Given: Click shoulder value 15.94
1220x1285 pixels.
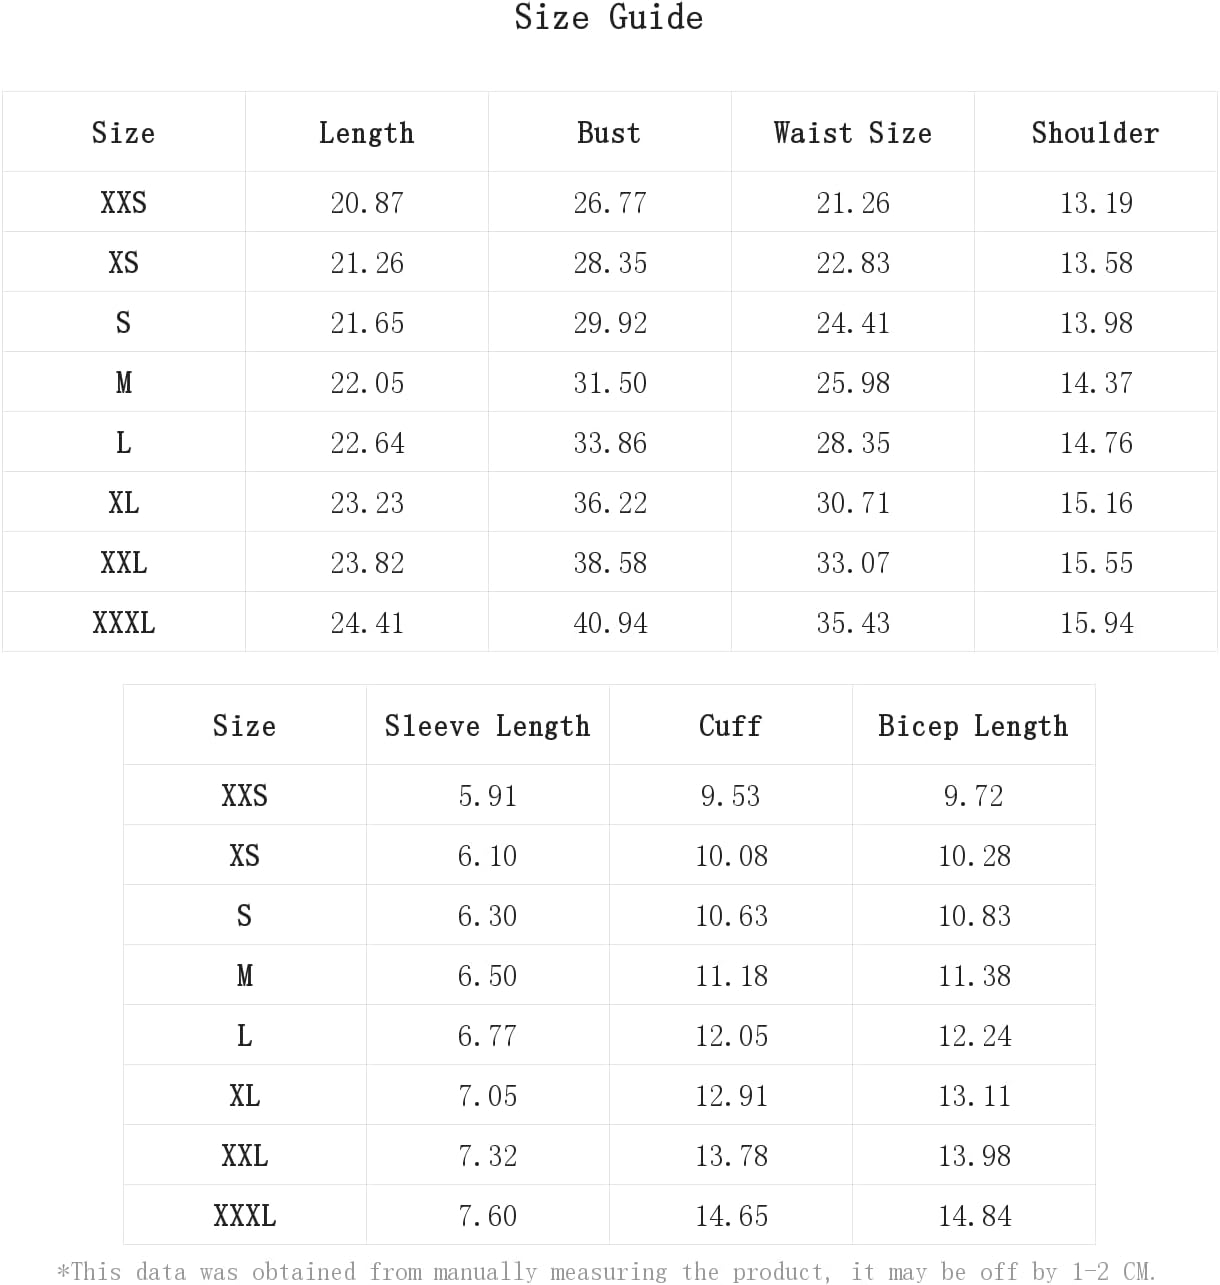Looking at the screenshot, I should [1097, 623].
